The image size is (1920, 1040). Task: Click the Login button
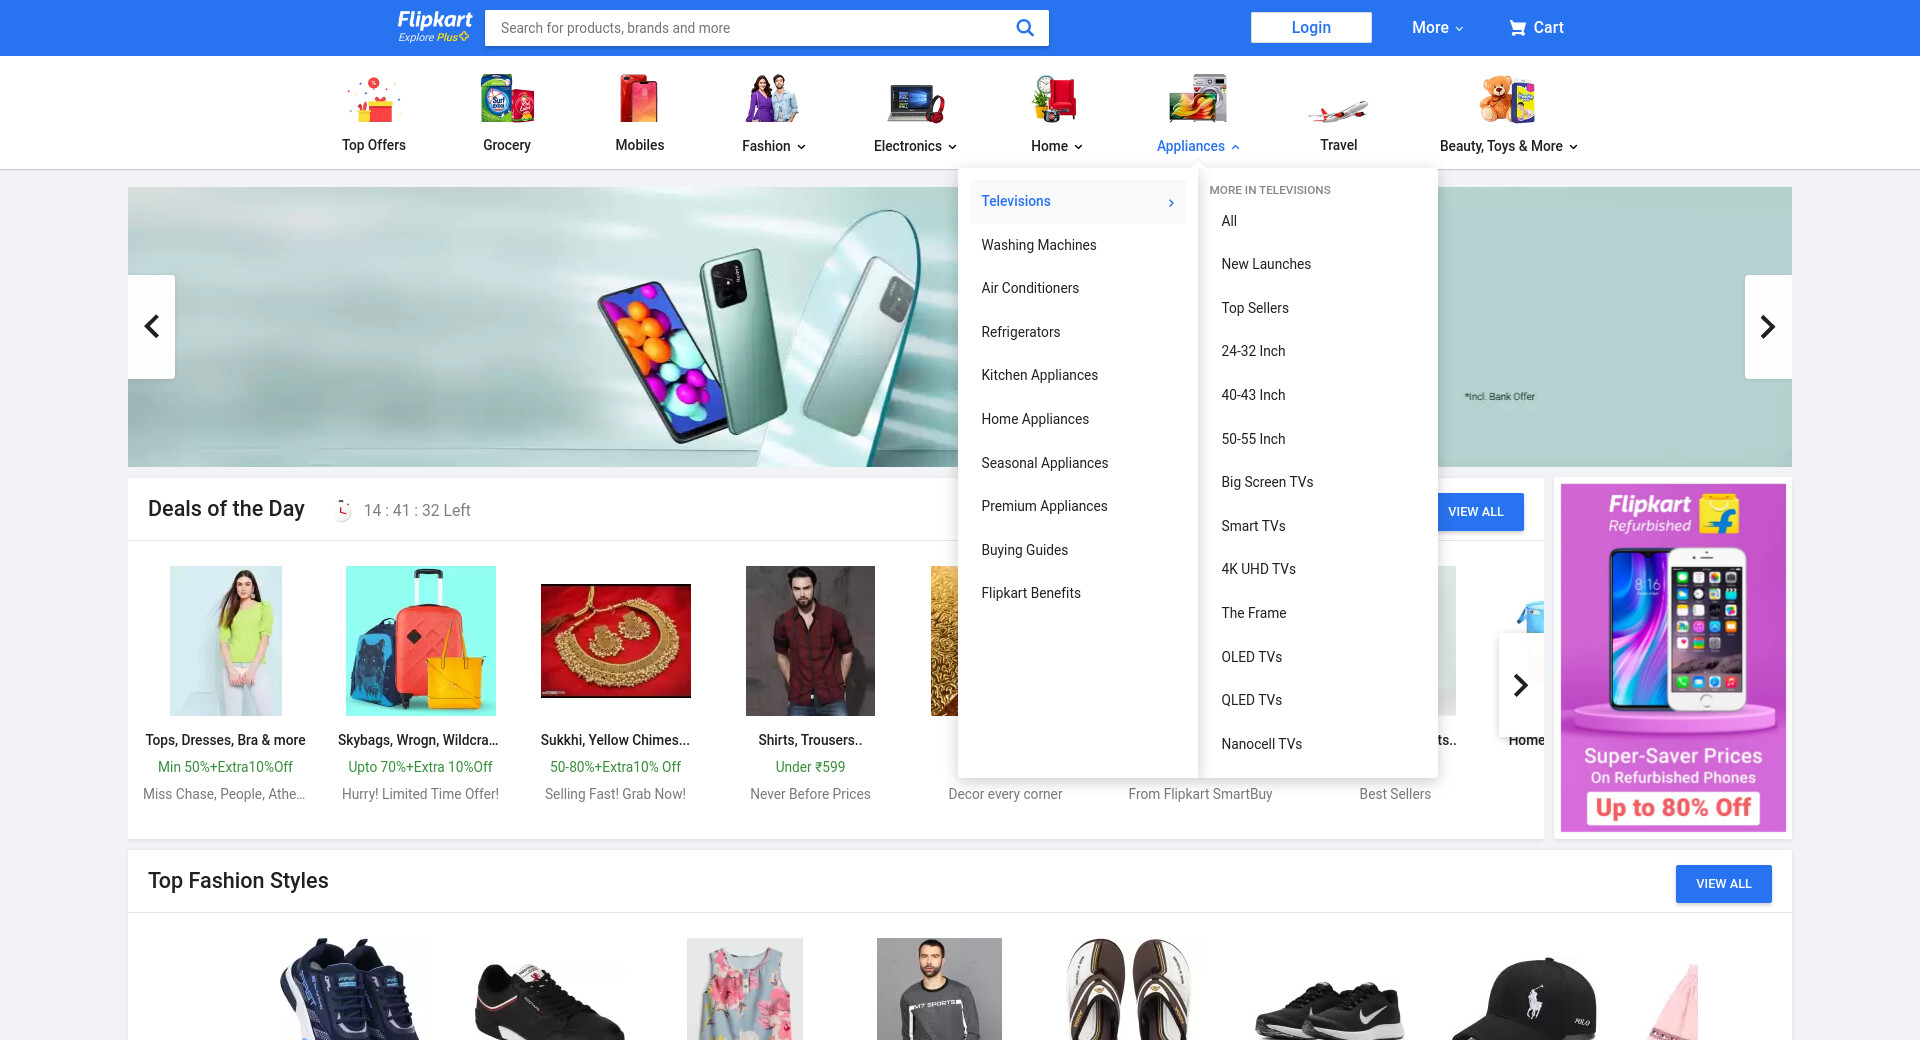1311,28
